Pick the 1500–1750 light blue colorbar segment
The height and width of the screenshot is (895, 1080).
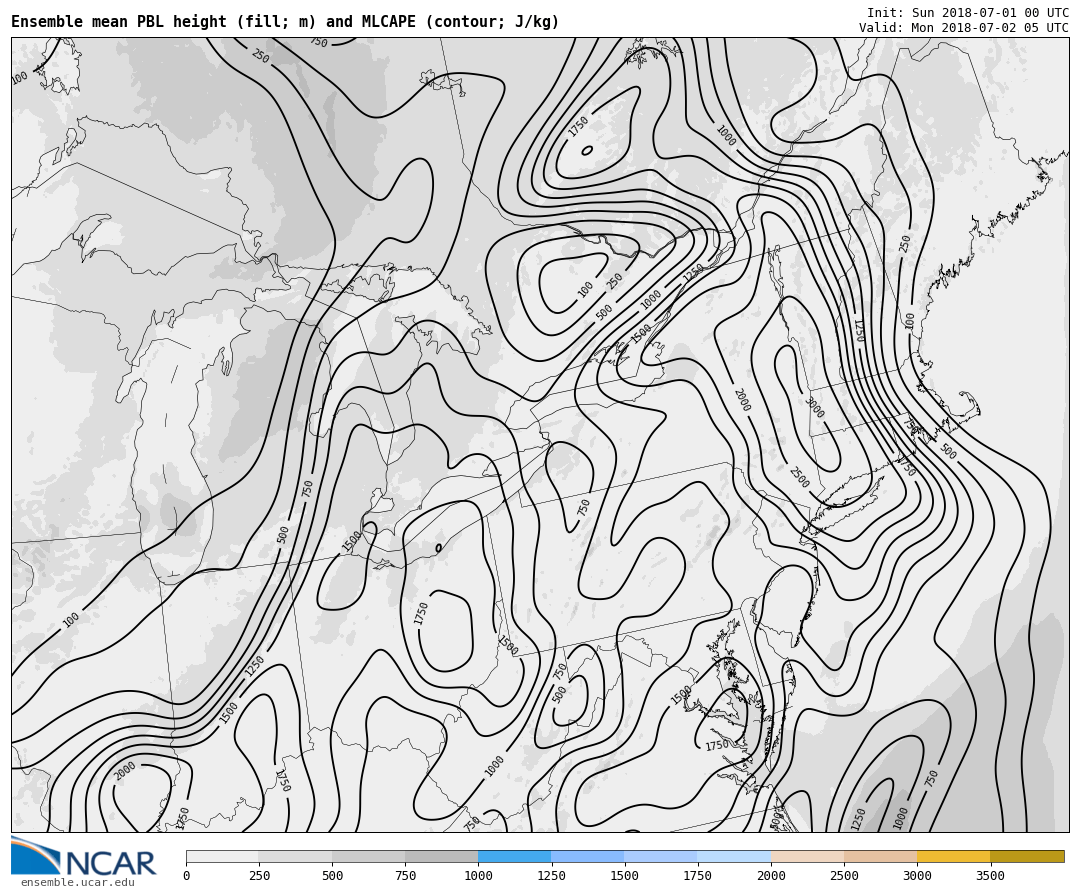tap(661, 856)
